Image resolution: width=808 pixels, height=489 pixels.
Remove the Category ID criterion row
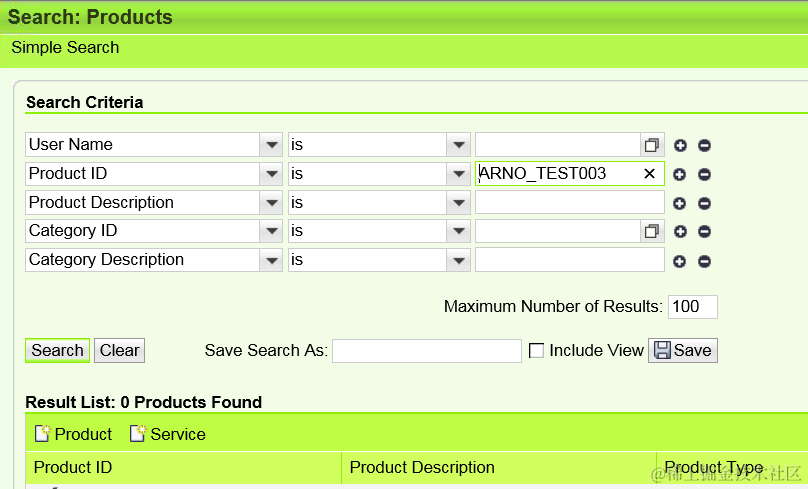click(x=704, y=231)
